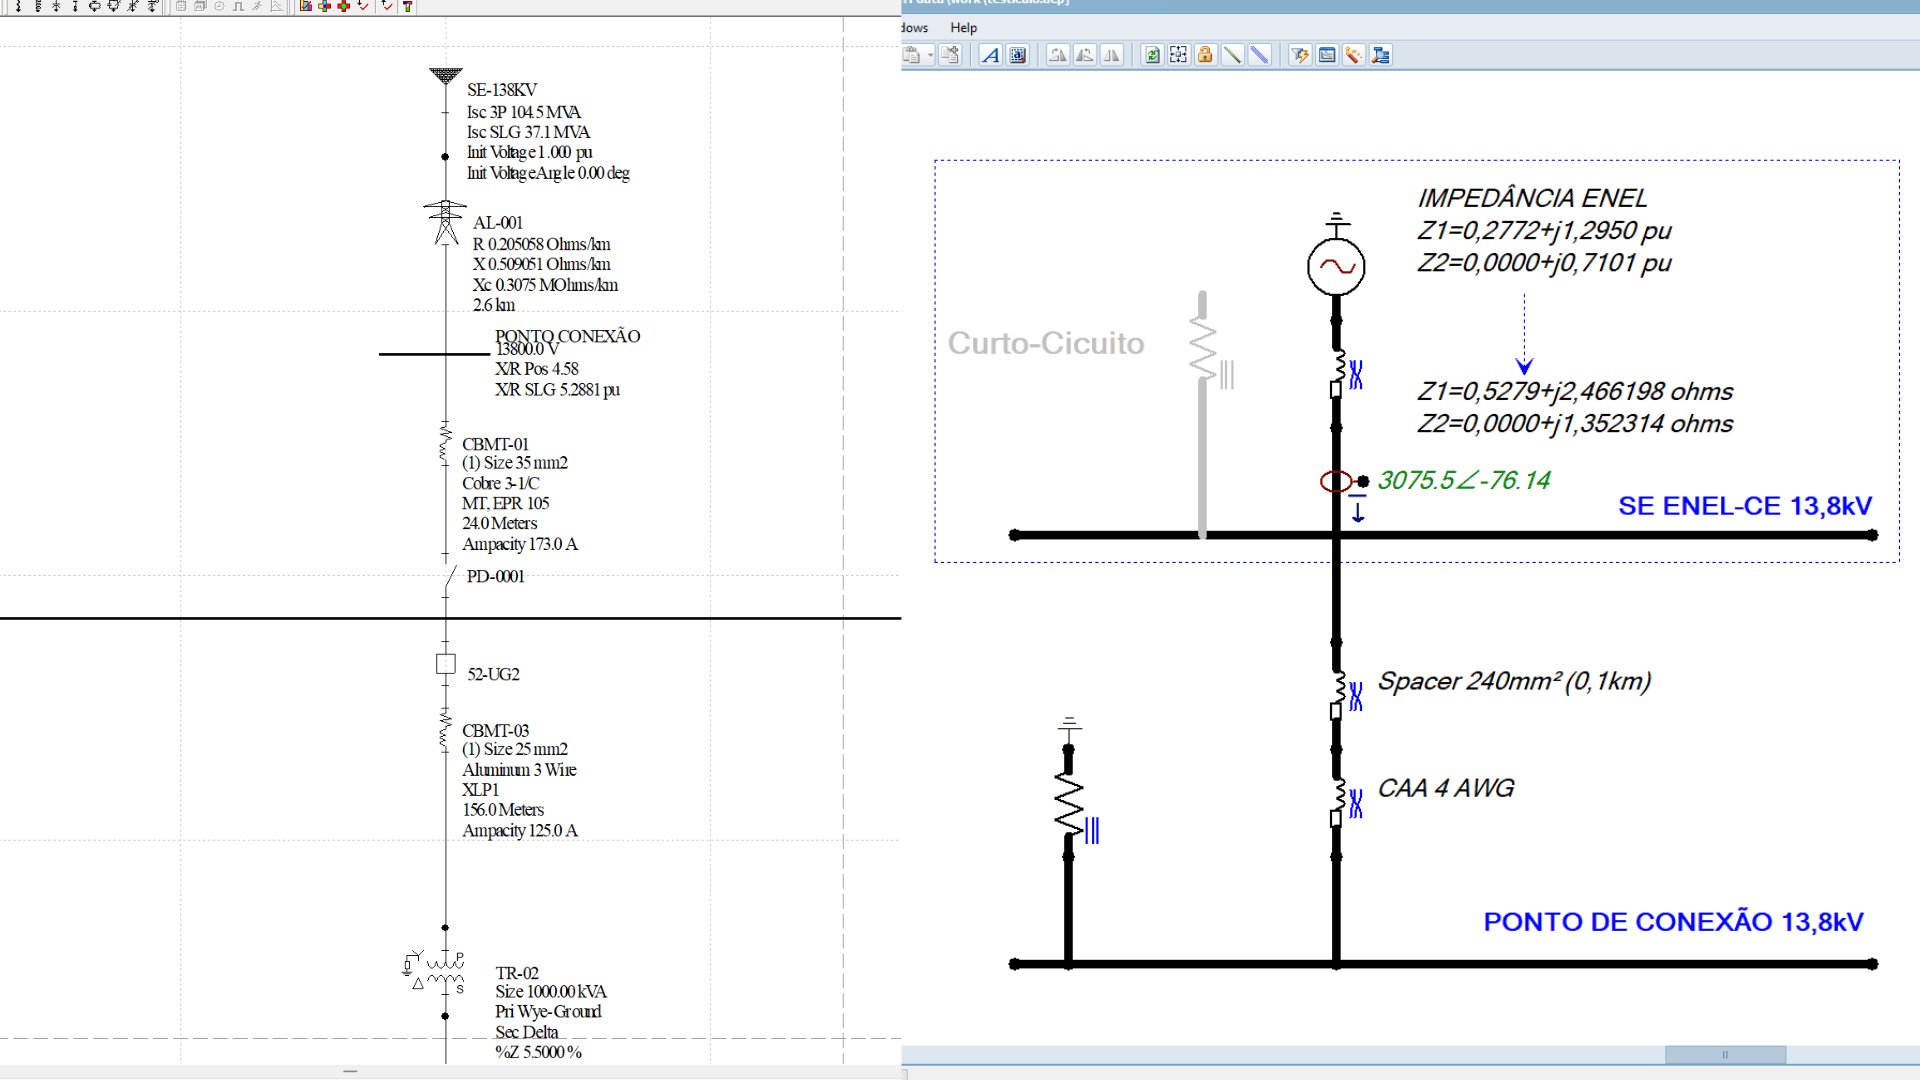Viewport: 1920px width, 1080px height.
Task: Open the paste dropdown arrow
Action: 930,55
